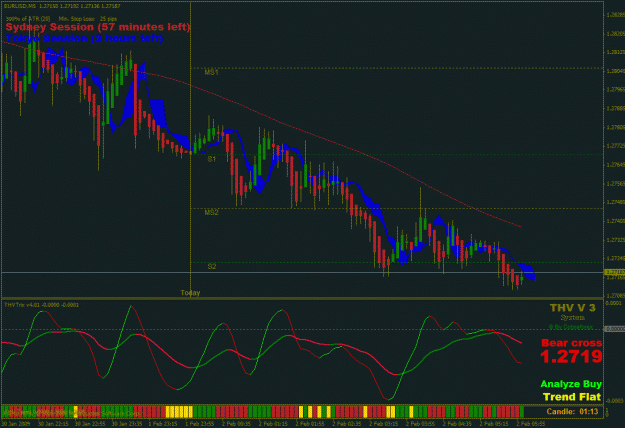Click the highlighted current price tag on axis

click(614, 272)
